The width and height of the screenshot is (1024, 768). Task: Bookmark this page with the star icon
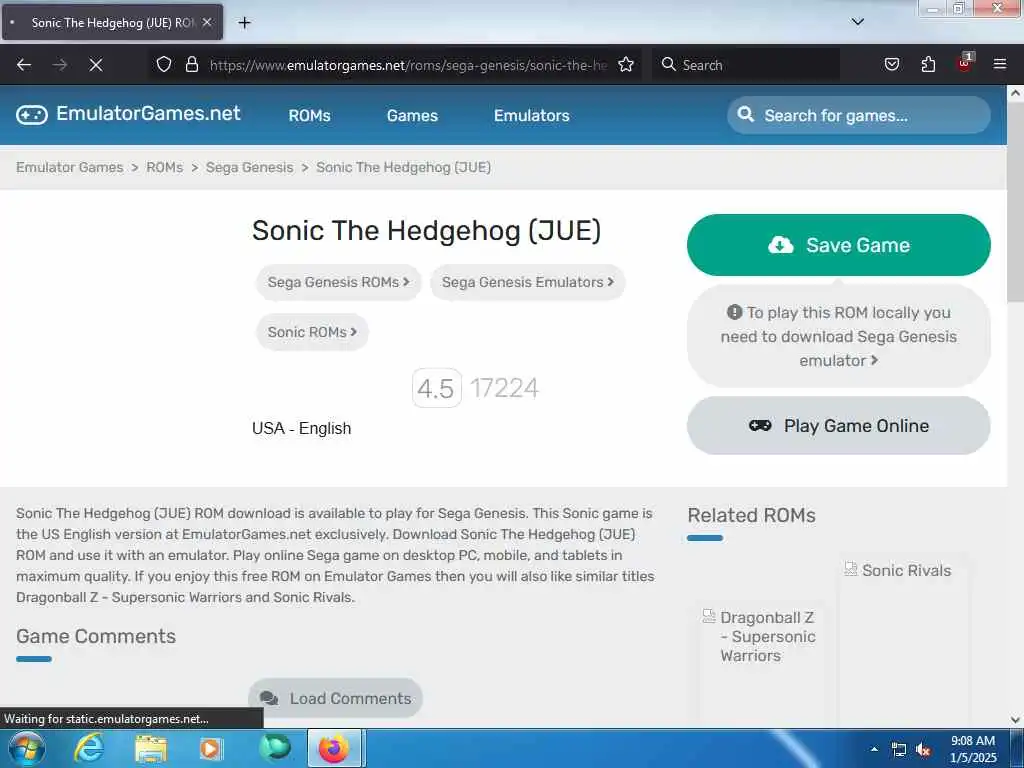626,64
